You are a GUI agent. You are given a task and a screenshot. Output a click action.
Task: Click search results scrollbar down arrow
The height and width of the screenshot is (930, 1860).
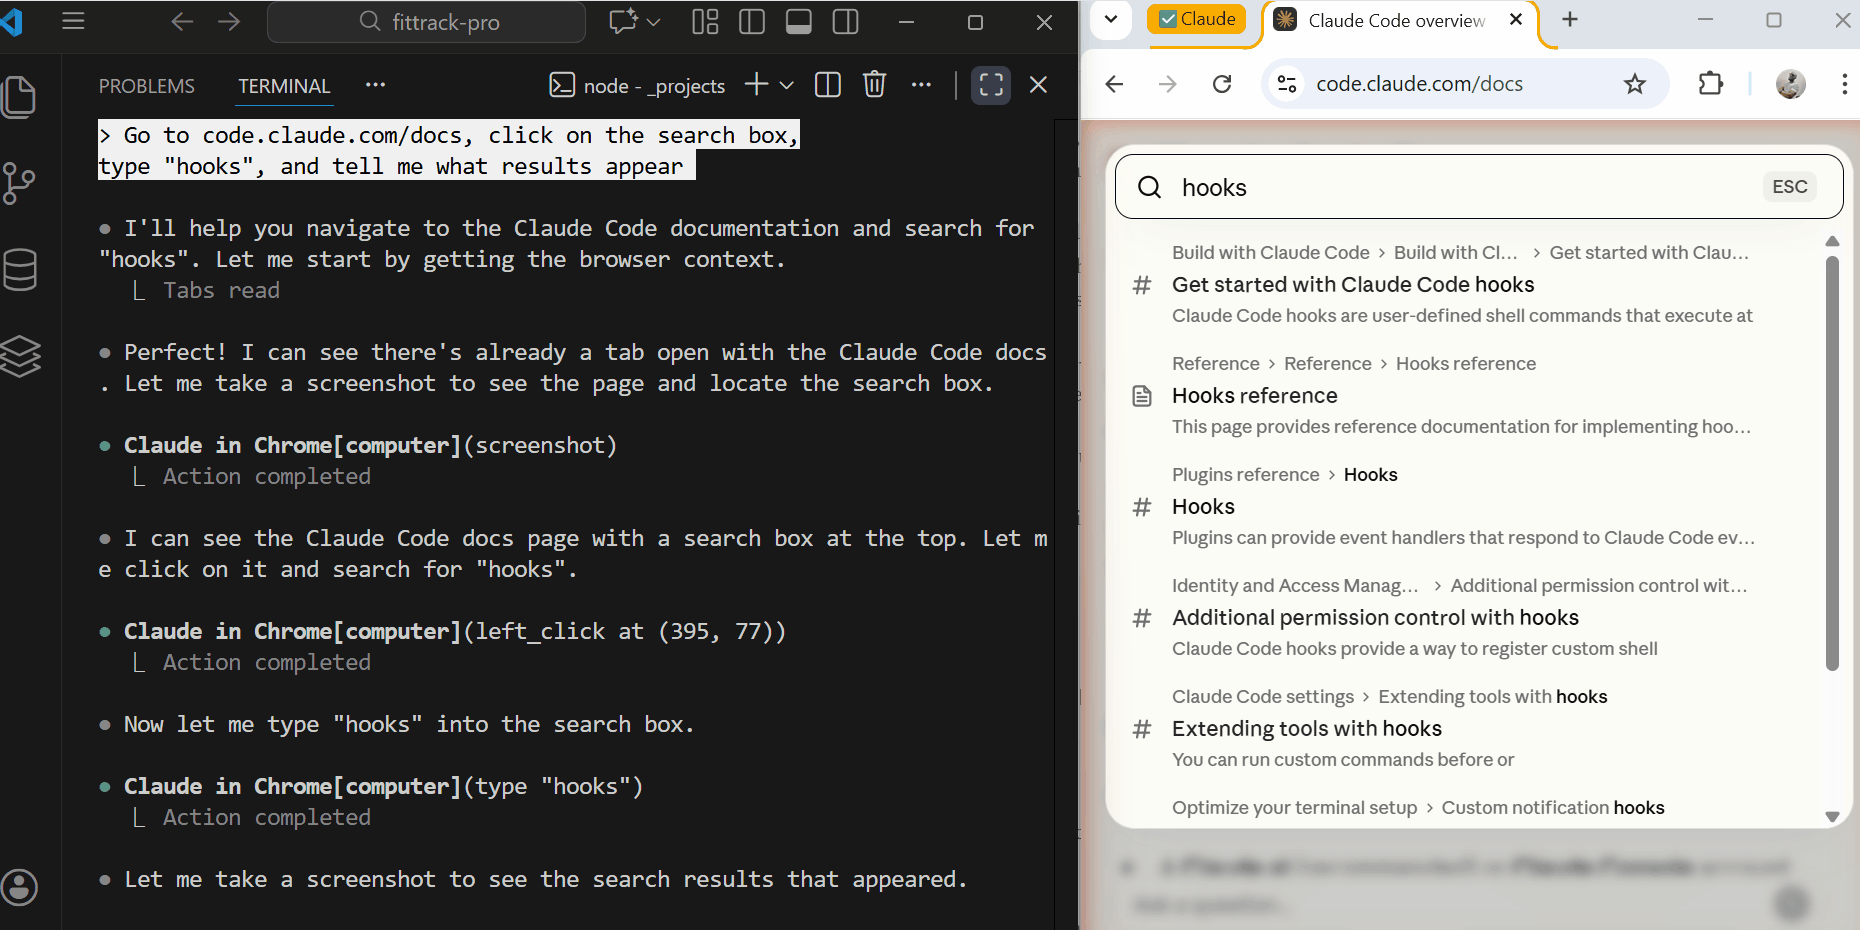tap(1832, 817)
